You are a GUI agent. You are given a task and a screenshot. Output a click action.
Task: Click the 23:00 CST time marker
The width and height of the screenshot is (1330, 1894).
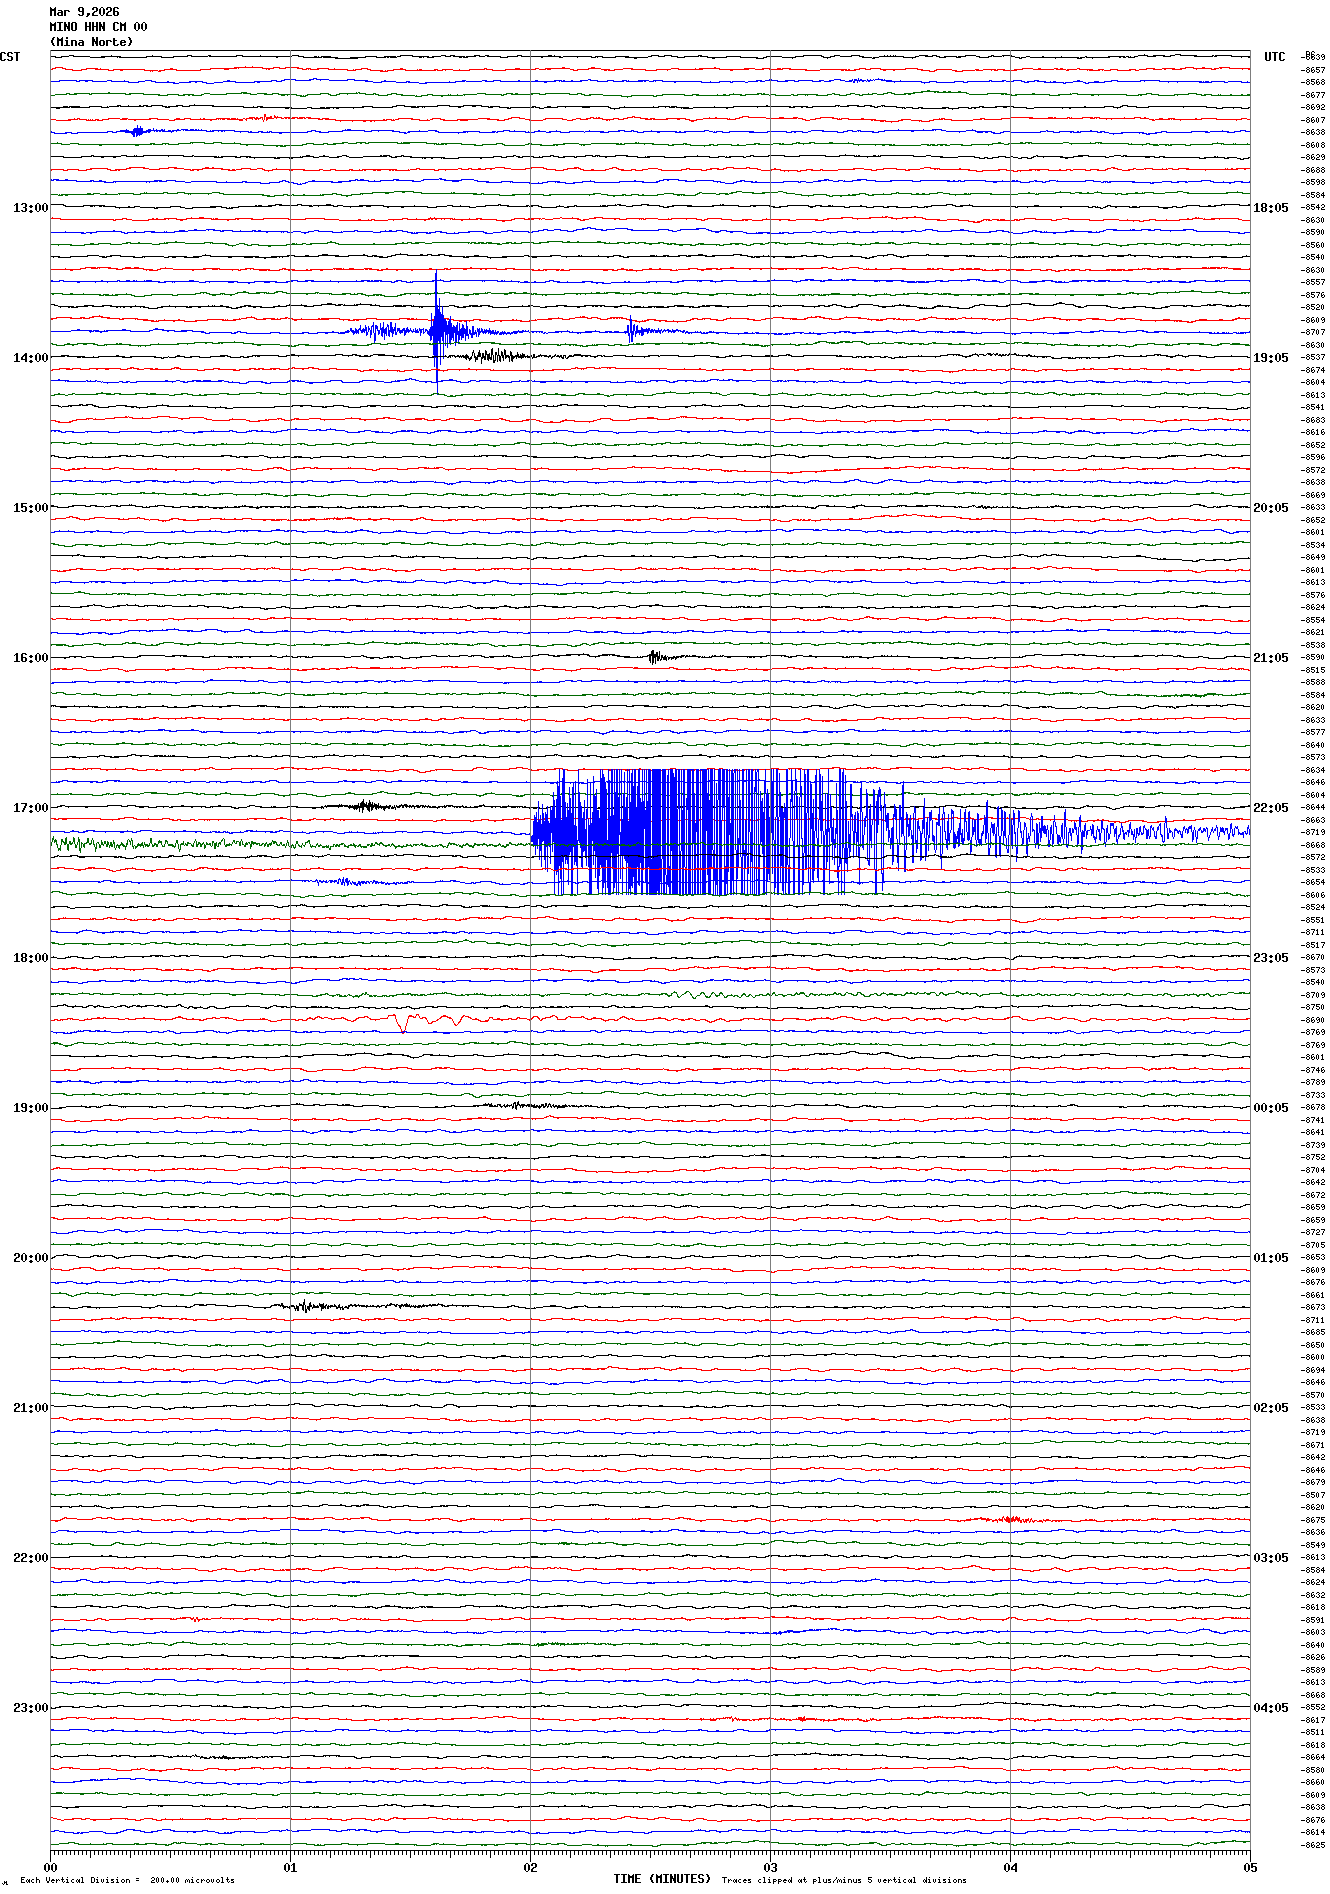(30, 1708)
